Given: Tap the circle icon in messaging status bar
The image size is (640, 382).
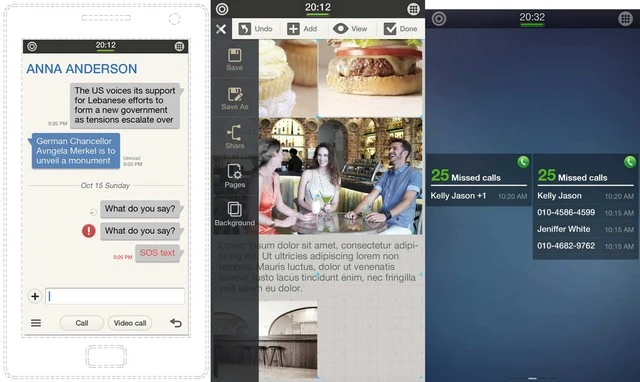Looking at the screenshot, I should 32,47.
